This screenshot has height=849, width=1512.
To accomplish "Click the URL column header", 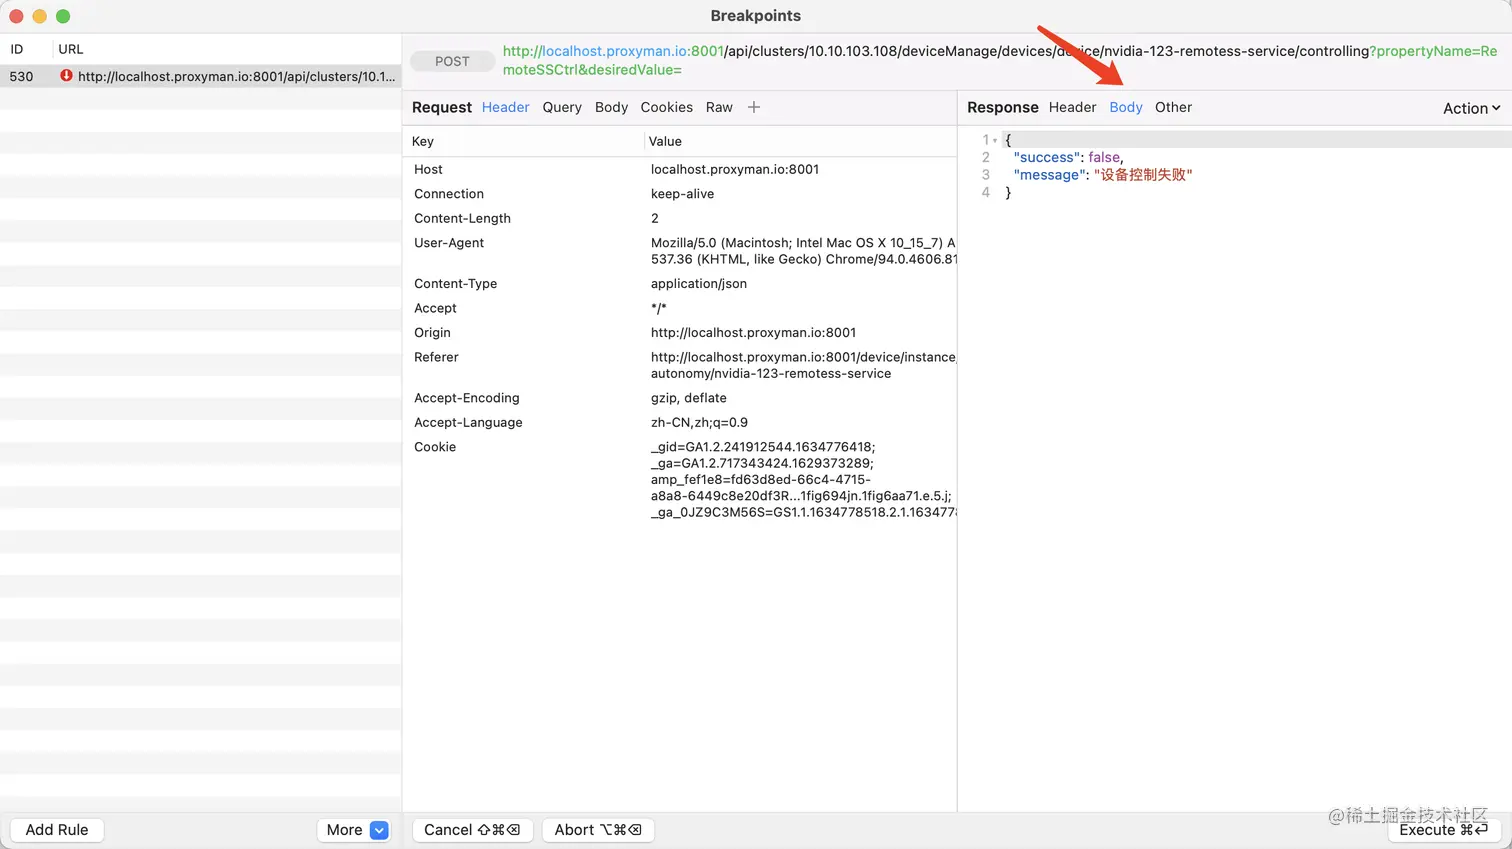I will coord(70,49).
